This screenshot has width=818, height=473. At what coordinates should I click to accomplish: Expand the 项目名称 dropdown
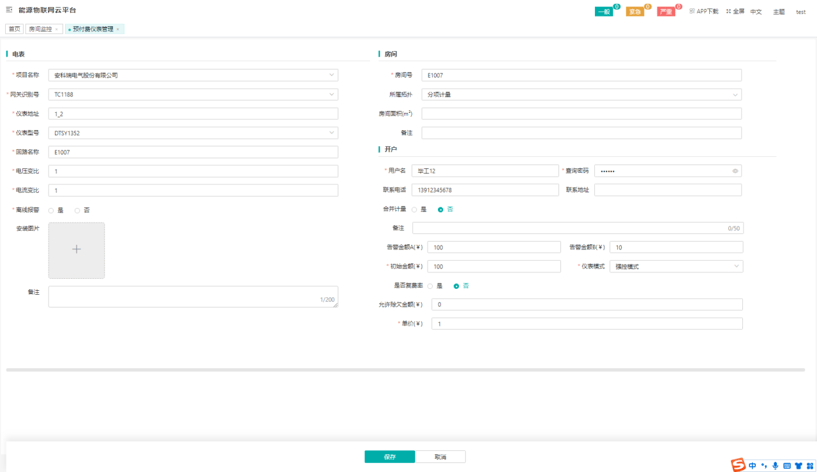click(193, 75)
